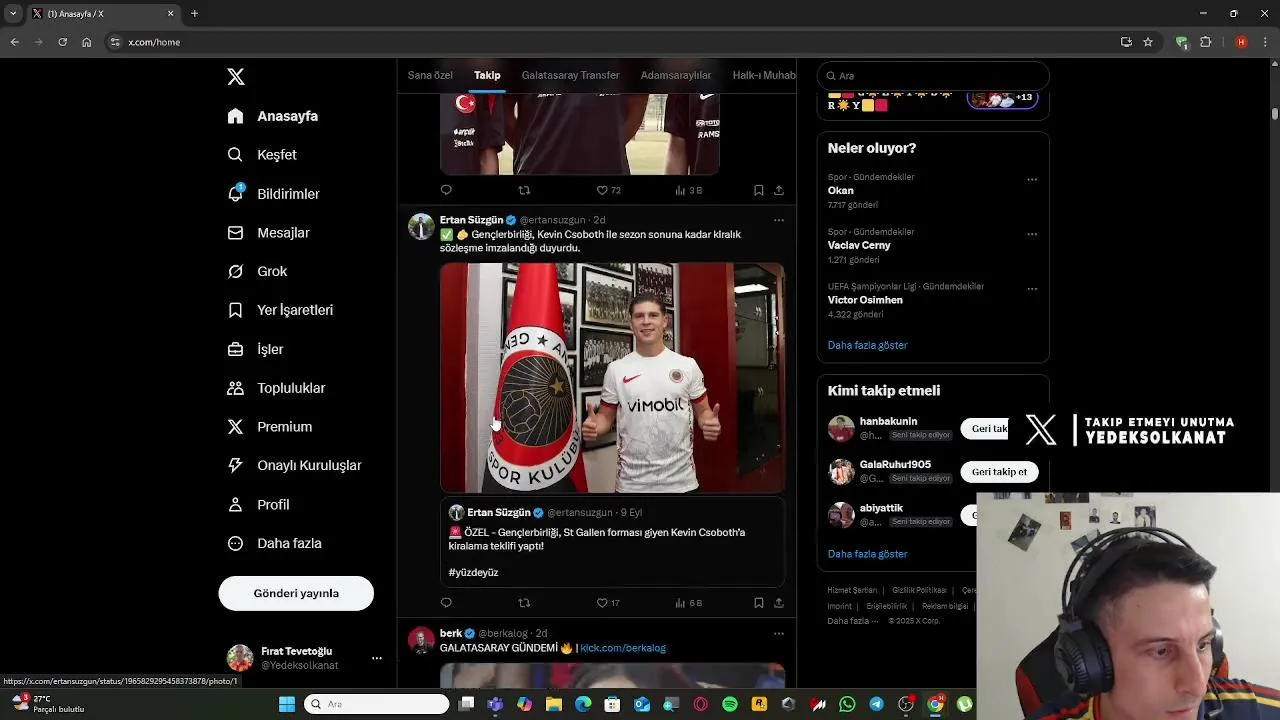Bookmark Ertan Süzgün's Gençlerbirliği post
1280x720 pixels.
coord(758,603)
